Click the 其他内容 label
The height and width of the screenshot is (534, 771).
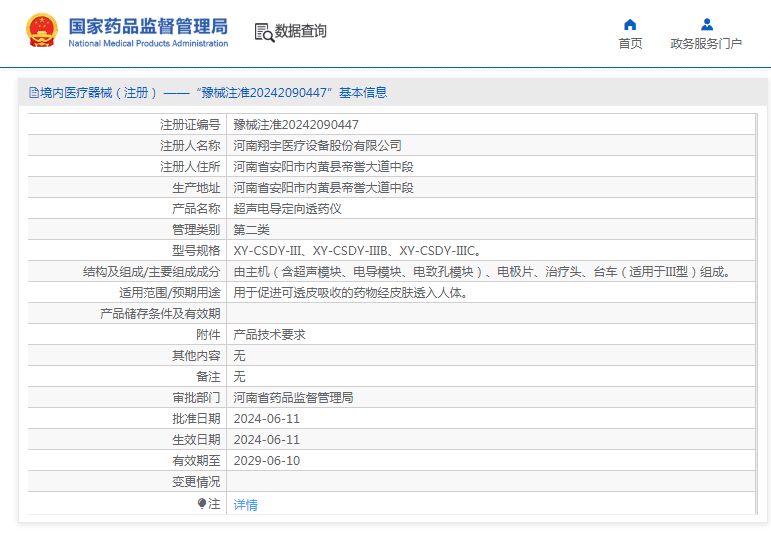[x=196, y=356]
